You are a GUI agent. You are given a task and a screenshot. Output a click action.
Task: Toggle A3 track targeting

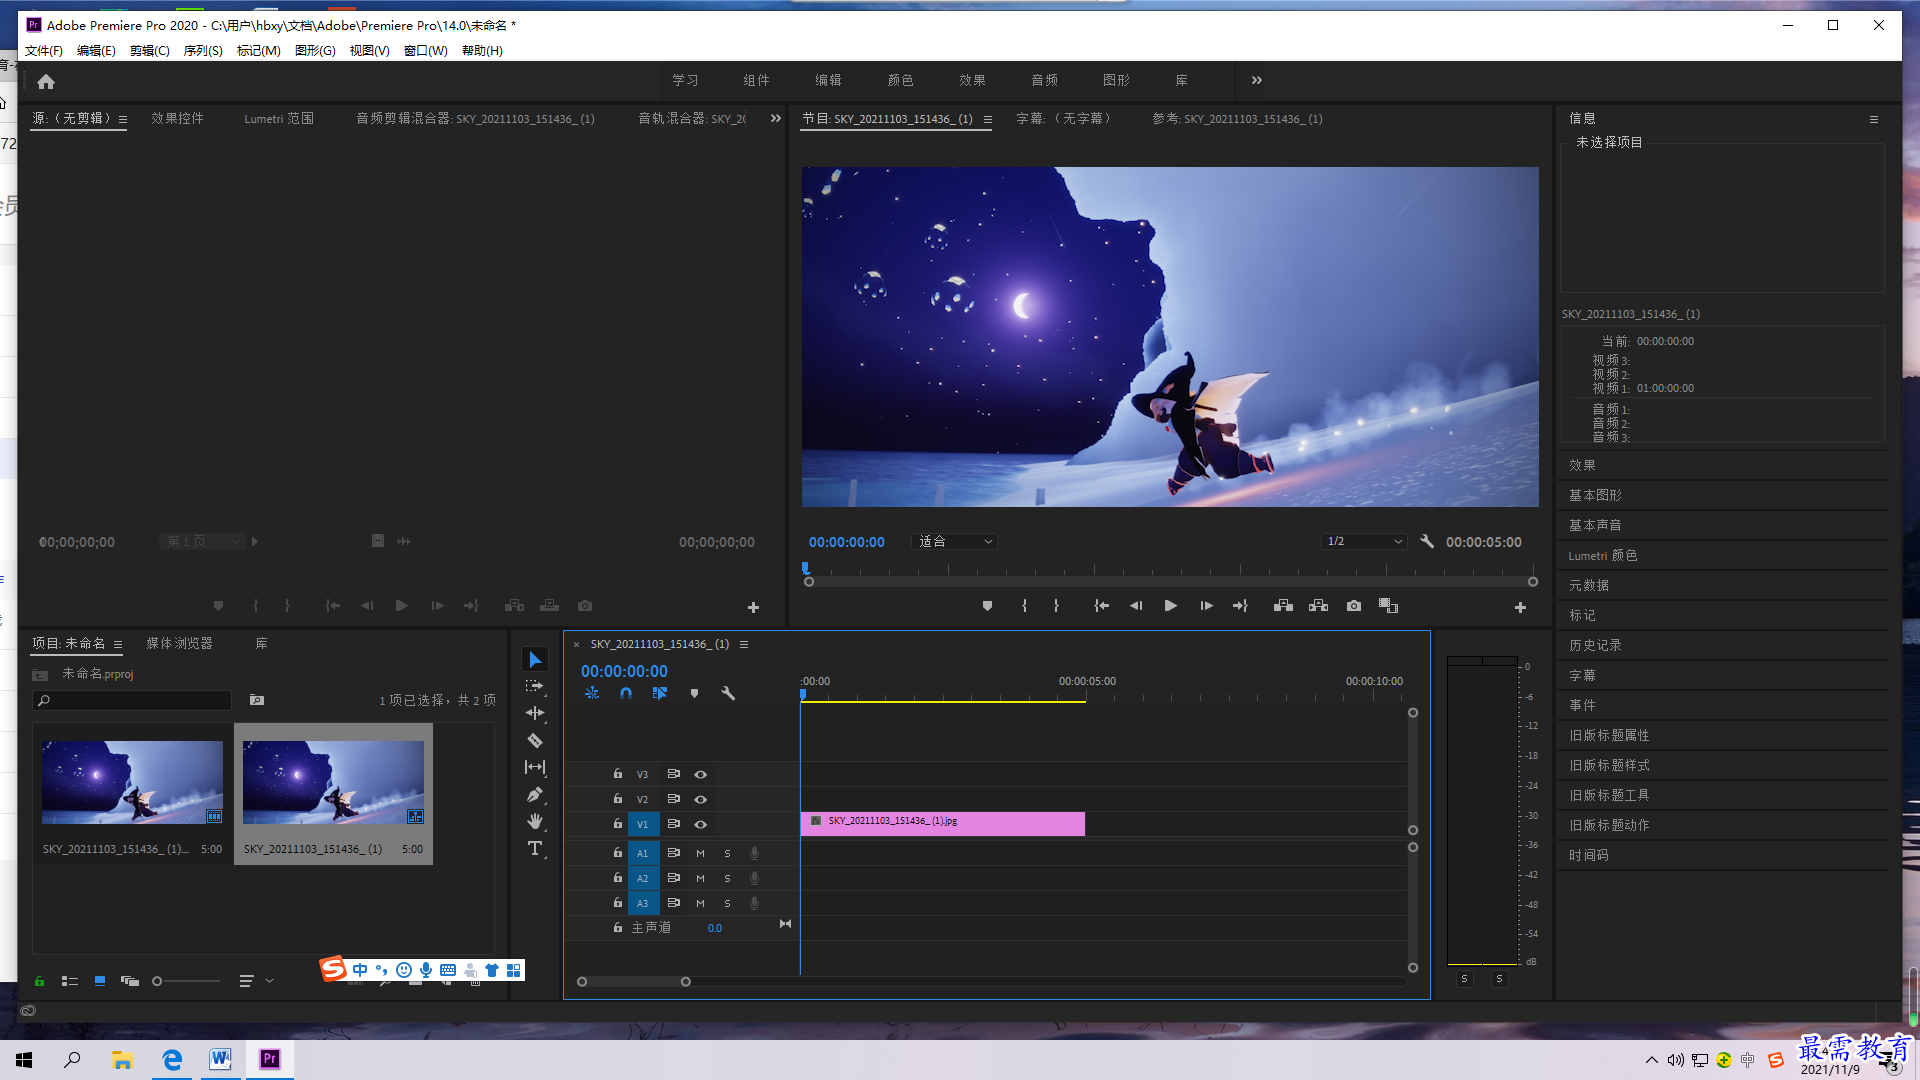(x=643, y=903)
